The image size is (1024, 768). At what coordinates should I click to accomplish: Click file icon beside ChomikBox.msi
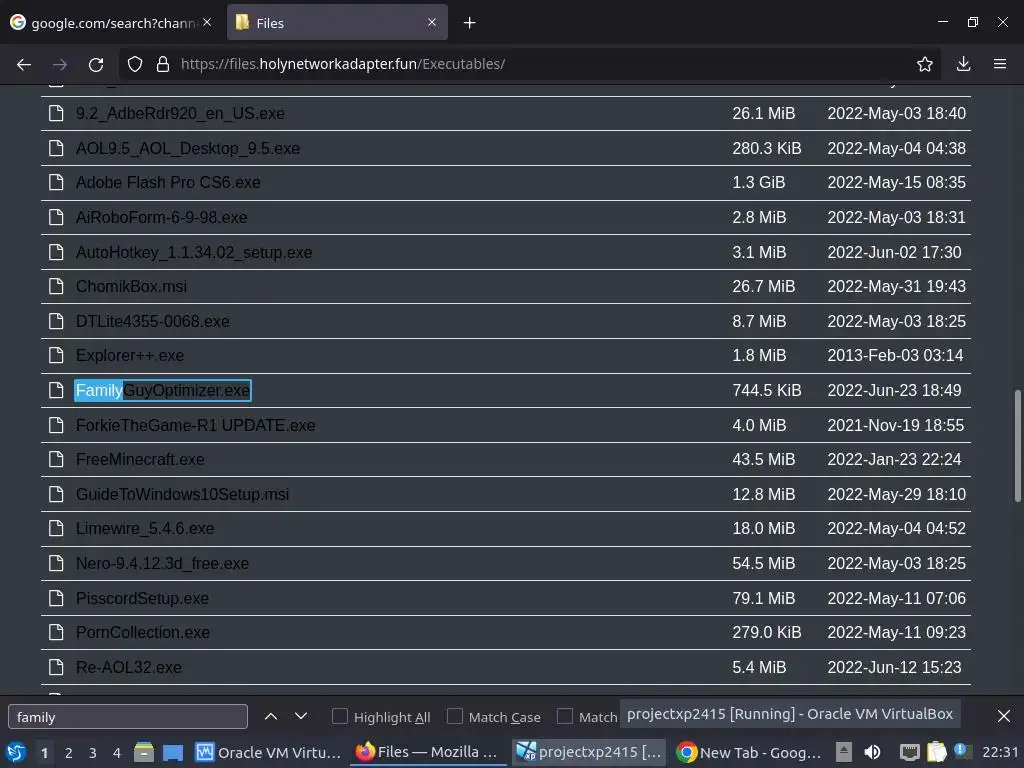coord(56,286)
